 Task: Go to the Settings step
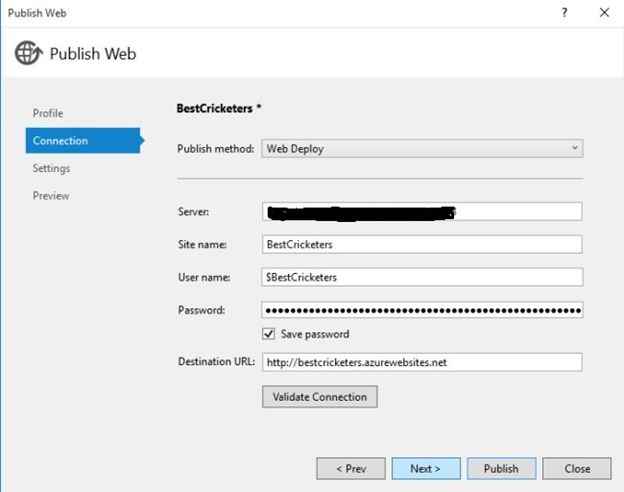pyautogui.click(x=51, y=168)
